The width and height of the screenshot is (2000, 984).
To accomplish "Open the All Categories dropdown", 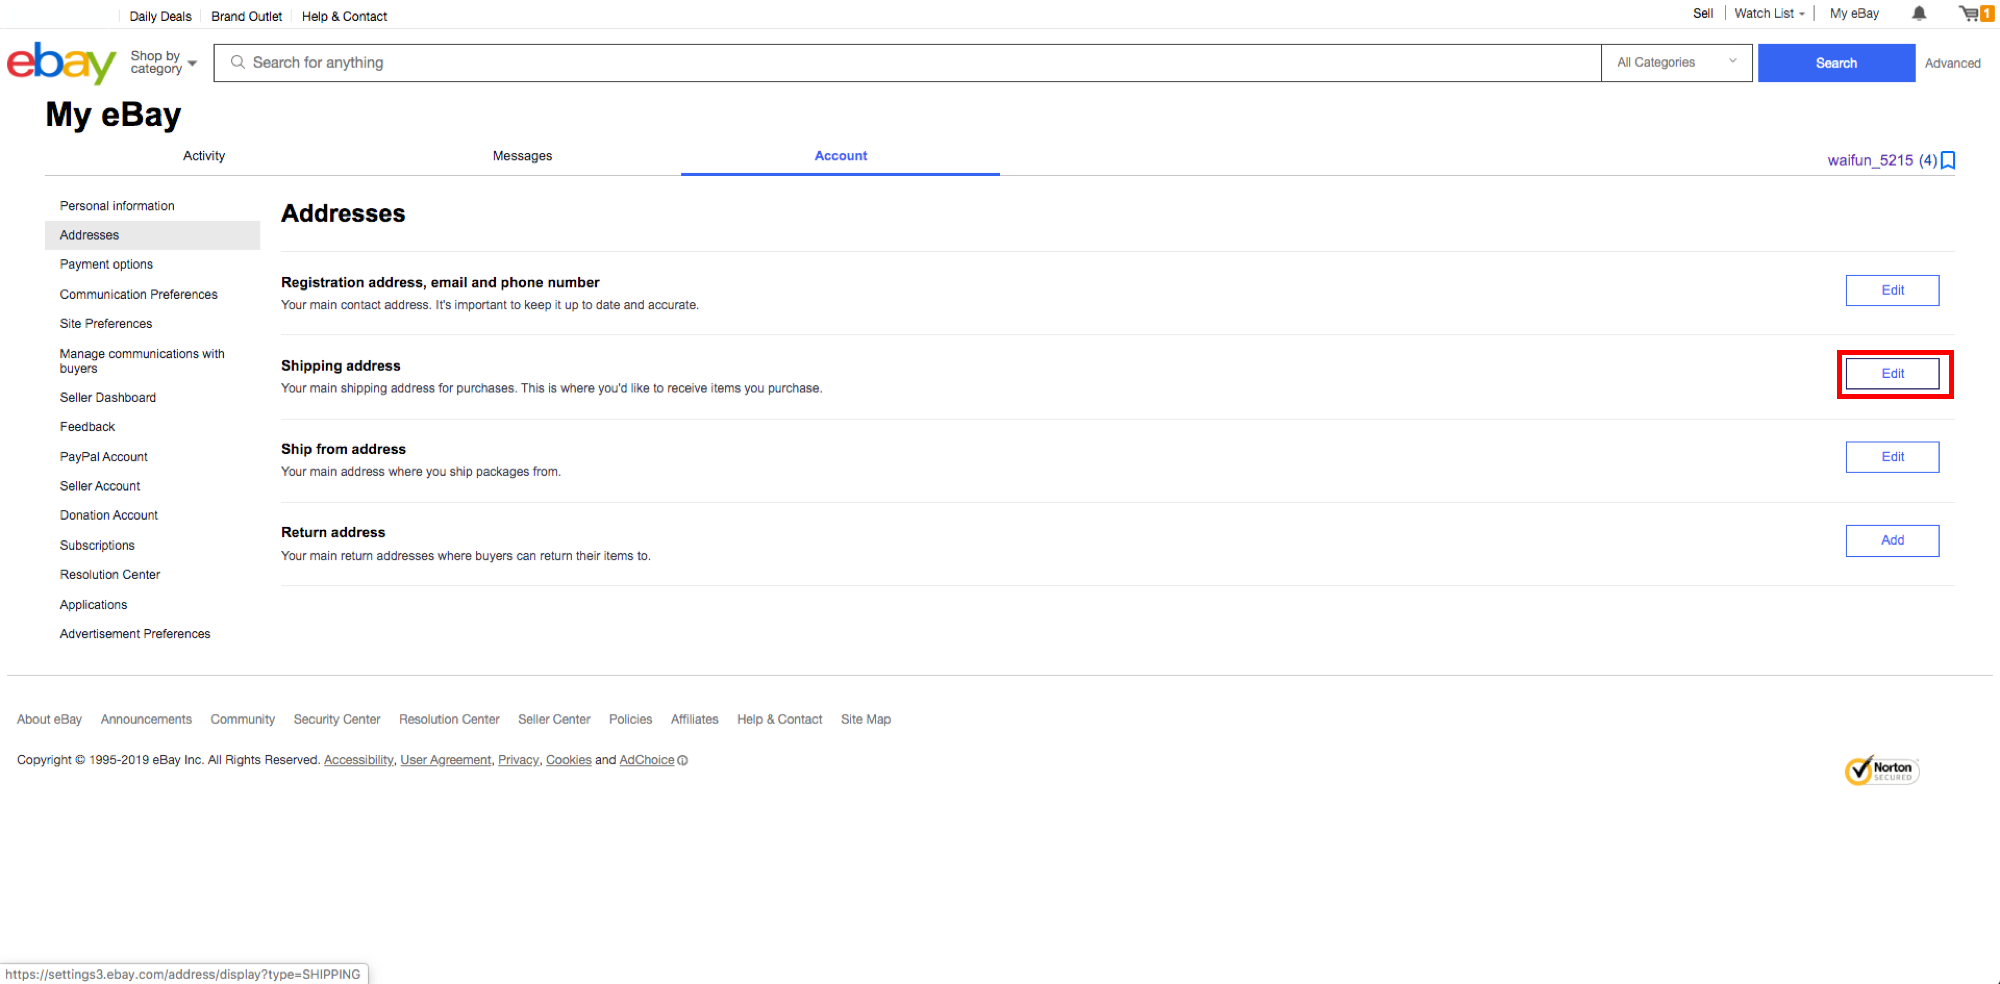I will [x=1677, y=62].
